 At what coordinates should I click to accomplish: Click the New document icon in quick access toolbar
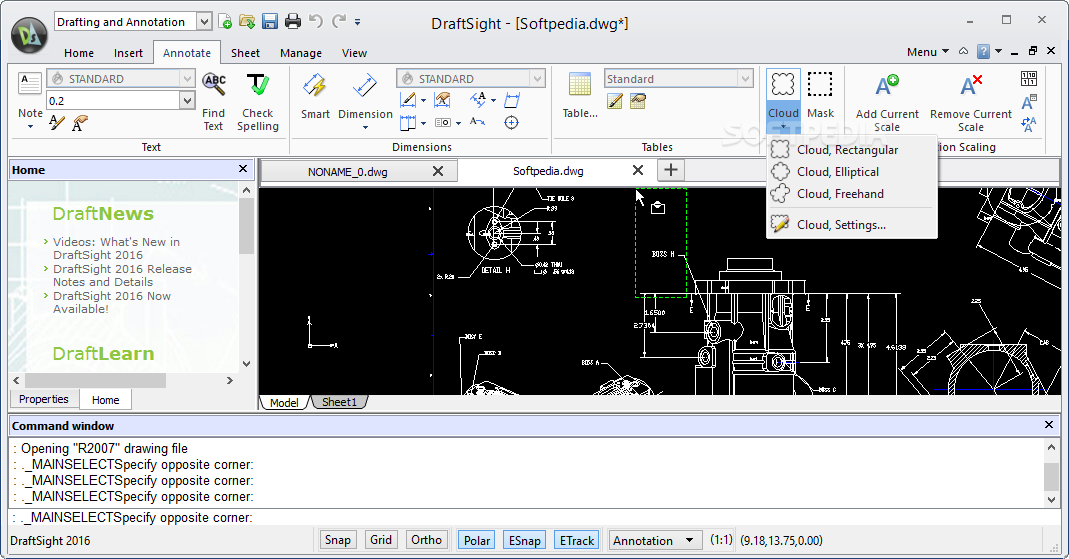pyautogui.click(x=225, y=22)
